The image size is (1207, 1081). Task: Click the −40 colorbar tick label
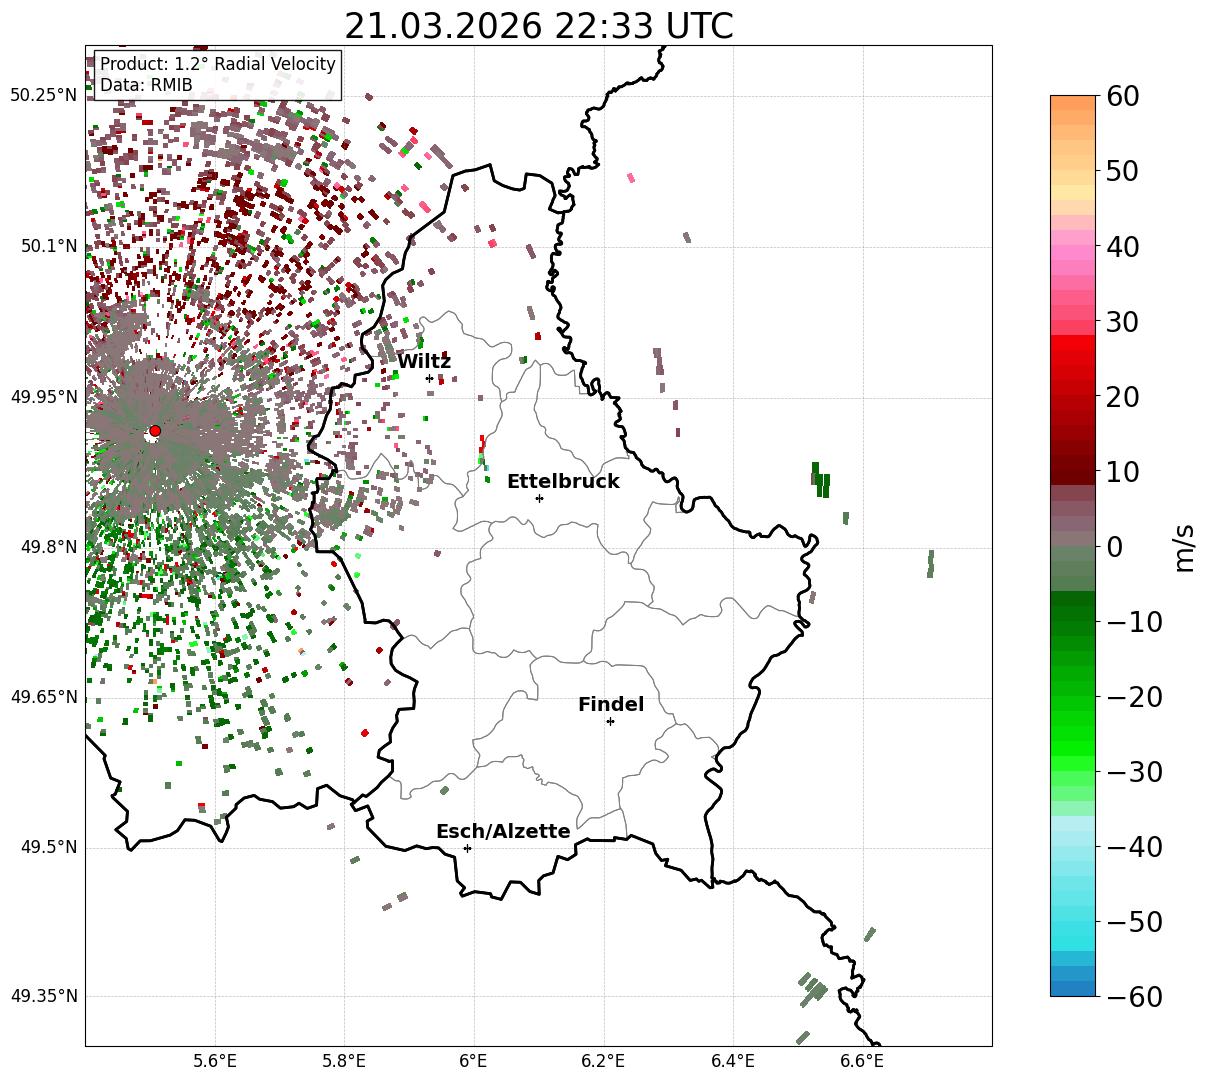1134,847
